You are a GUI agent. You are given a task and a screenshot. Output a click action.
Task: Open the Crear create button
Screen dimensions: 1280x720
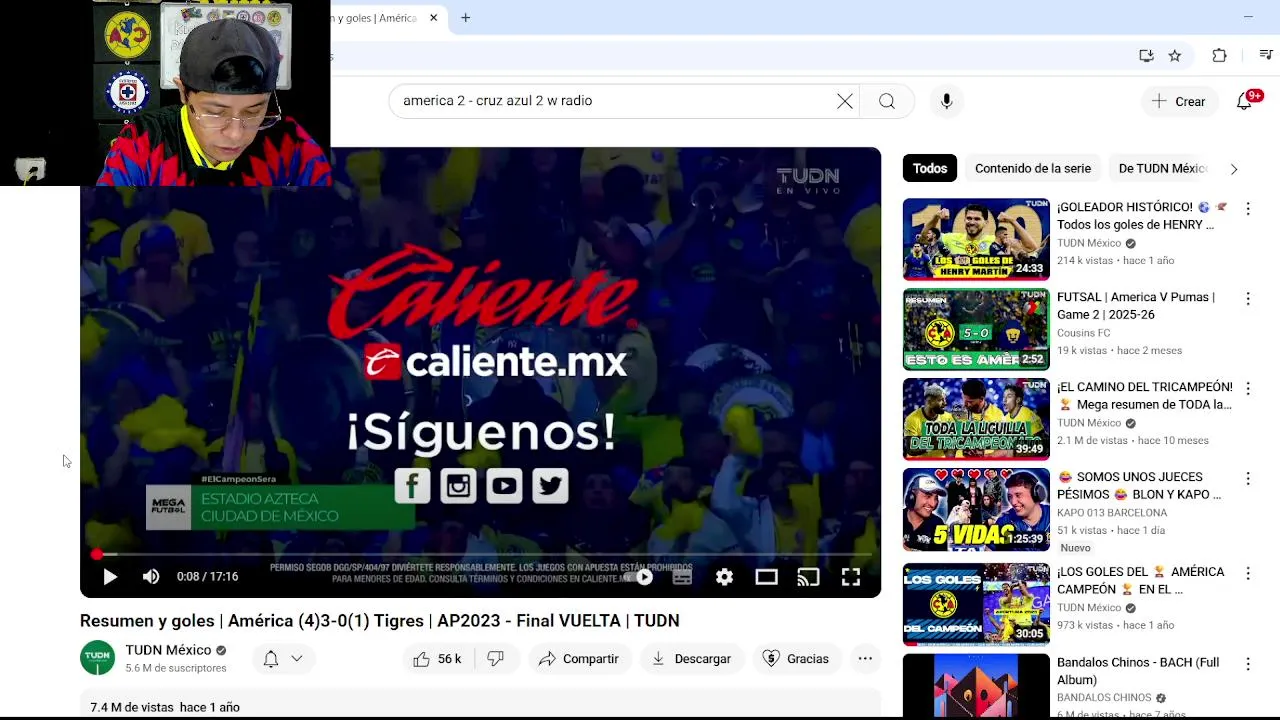pyautogui.click(x=1179, y=101)
